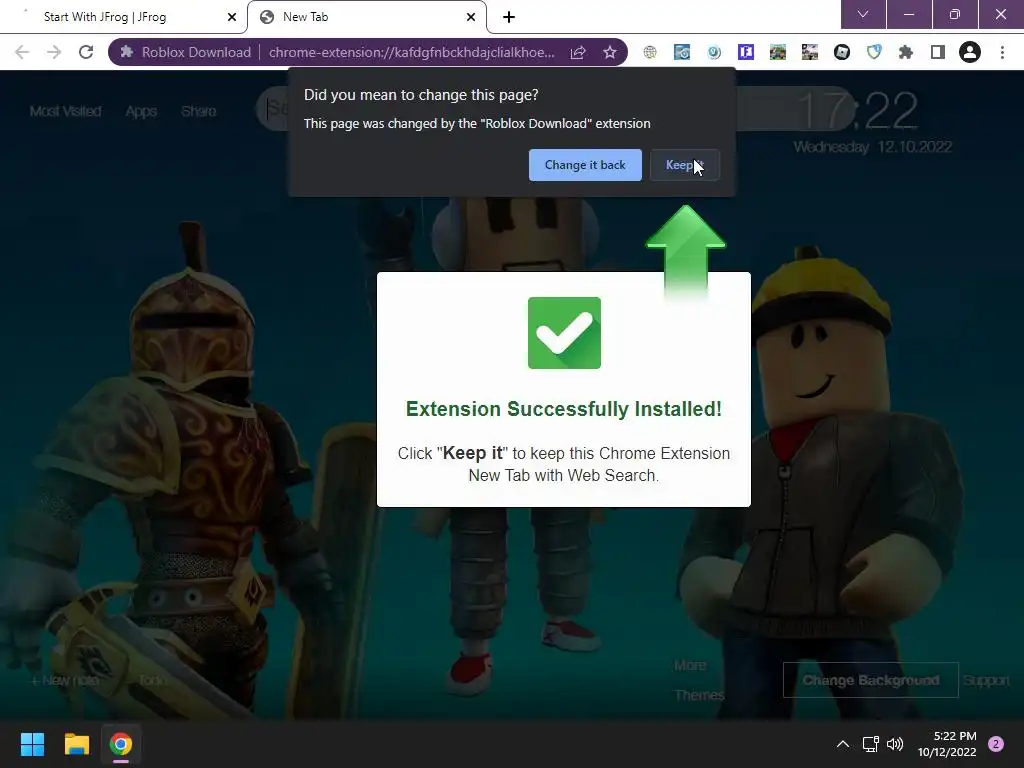Go forward with the forward arrow
Screen dimensions: 1024x768
54,52
